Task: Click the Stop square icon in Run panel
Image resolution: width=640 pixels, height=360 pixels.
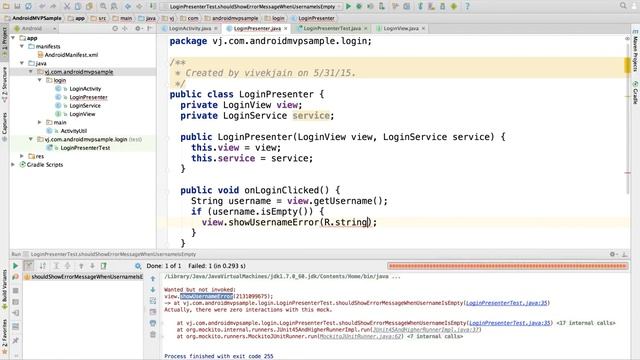Action: (x=16, y=291)
